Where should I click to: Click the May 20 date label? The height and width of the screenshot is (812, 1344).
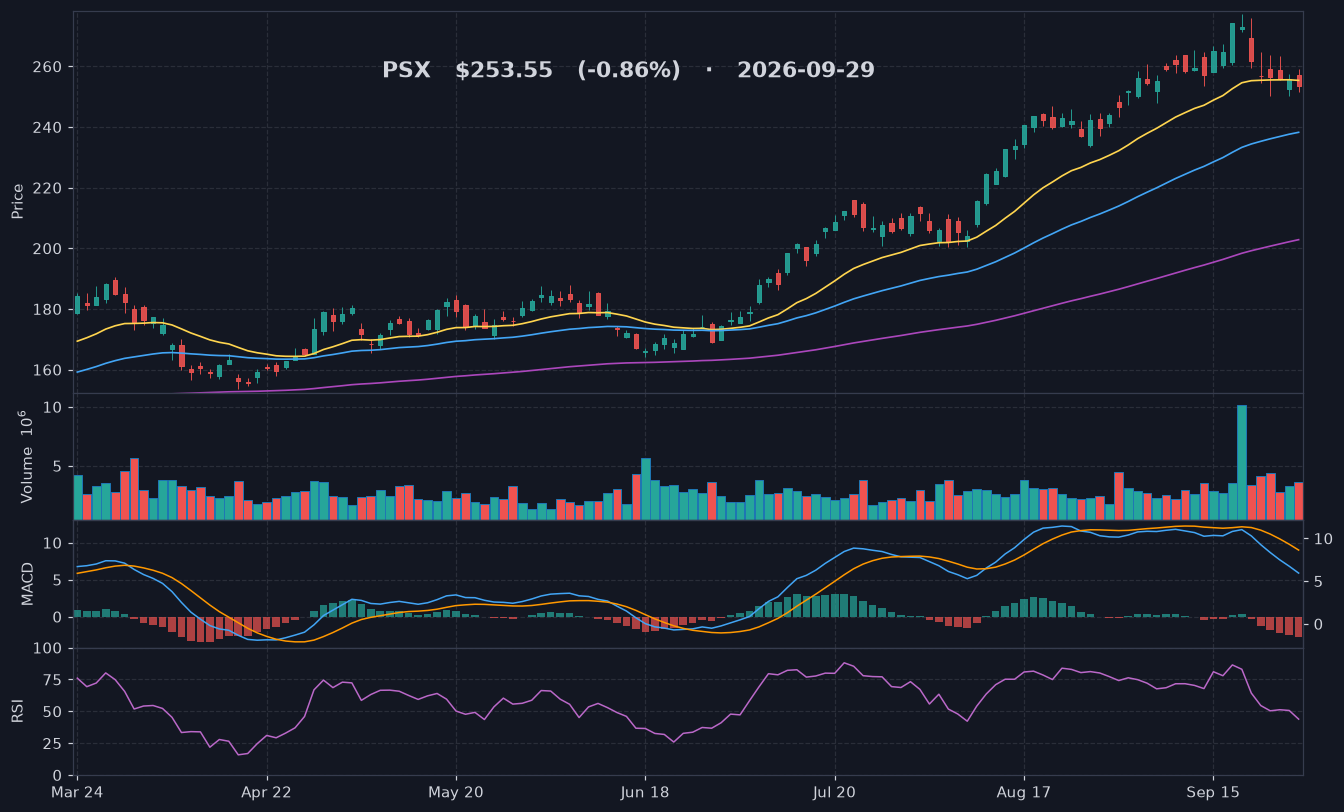(456, 792)
